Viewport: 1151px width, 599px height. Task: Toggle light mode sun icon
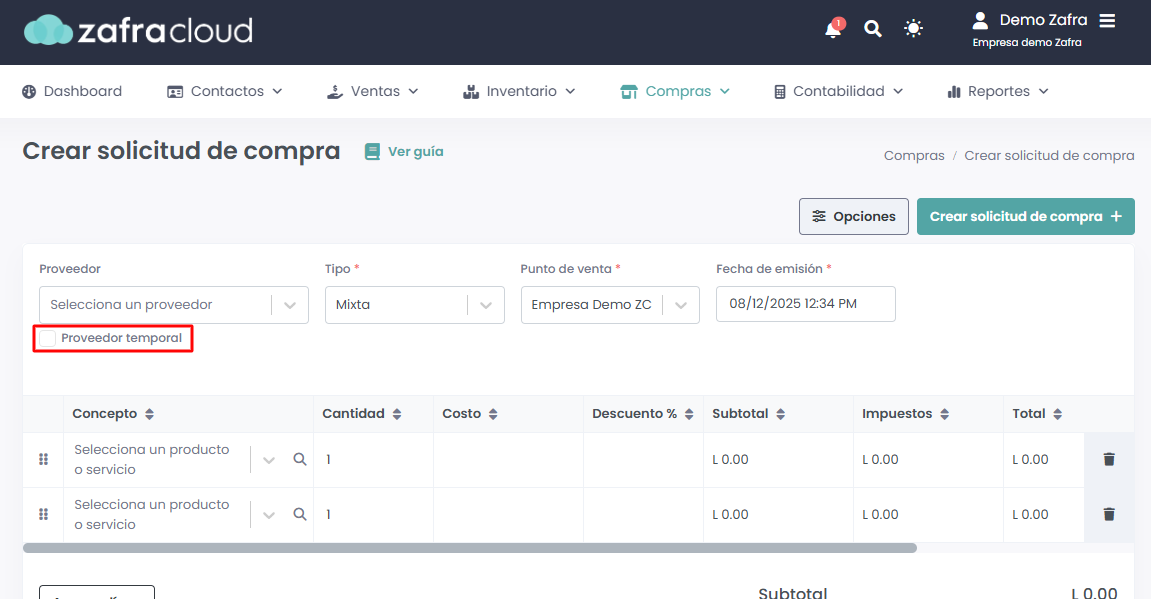[x=913, y=29]
